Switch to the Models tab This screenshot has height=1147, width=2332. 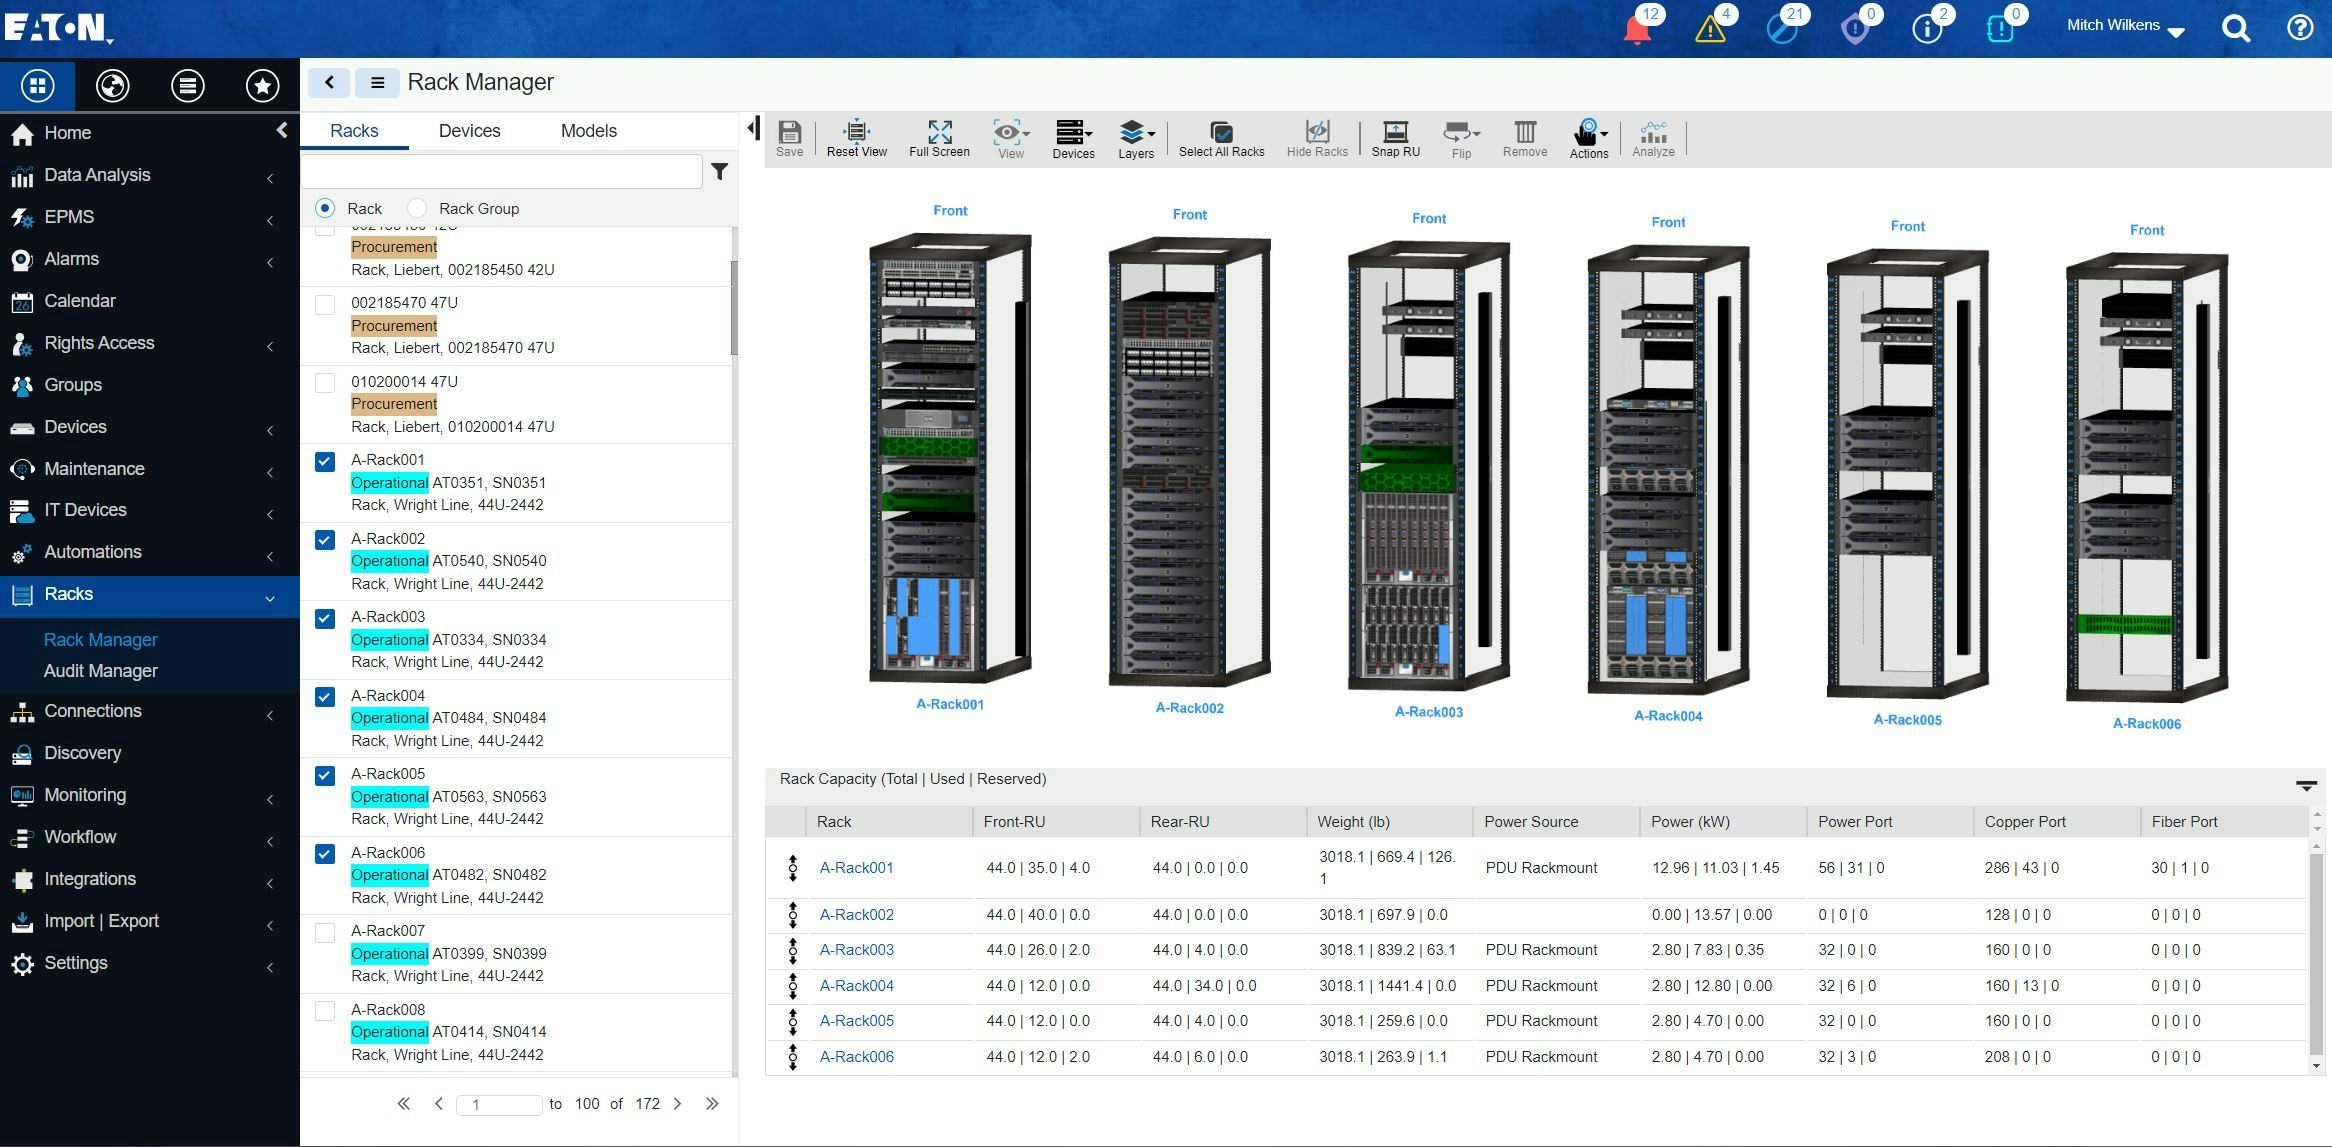pos(588,130)
